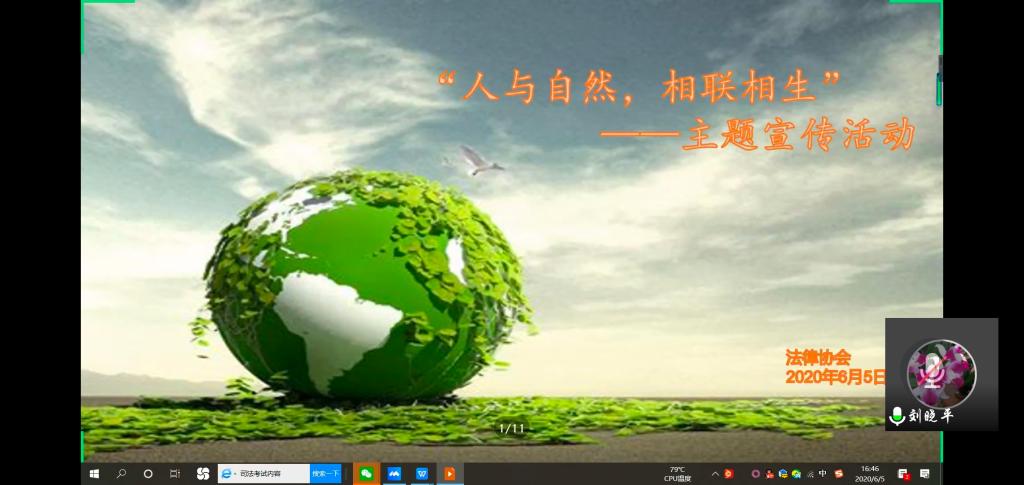Open the clock and date flyout
Viewport: 1024px width, 485px height.
[x=869, y=473]
